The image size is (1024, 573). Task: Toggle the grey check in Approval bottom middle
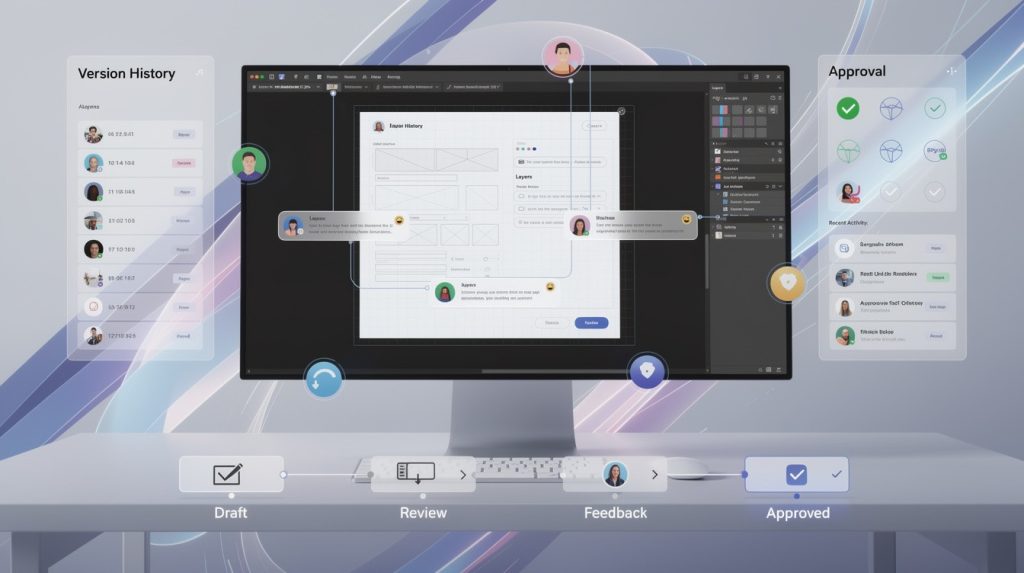coord(891,192)
